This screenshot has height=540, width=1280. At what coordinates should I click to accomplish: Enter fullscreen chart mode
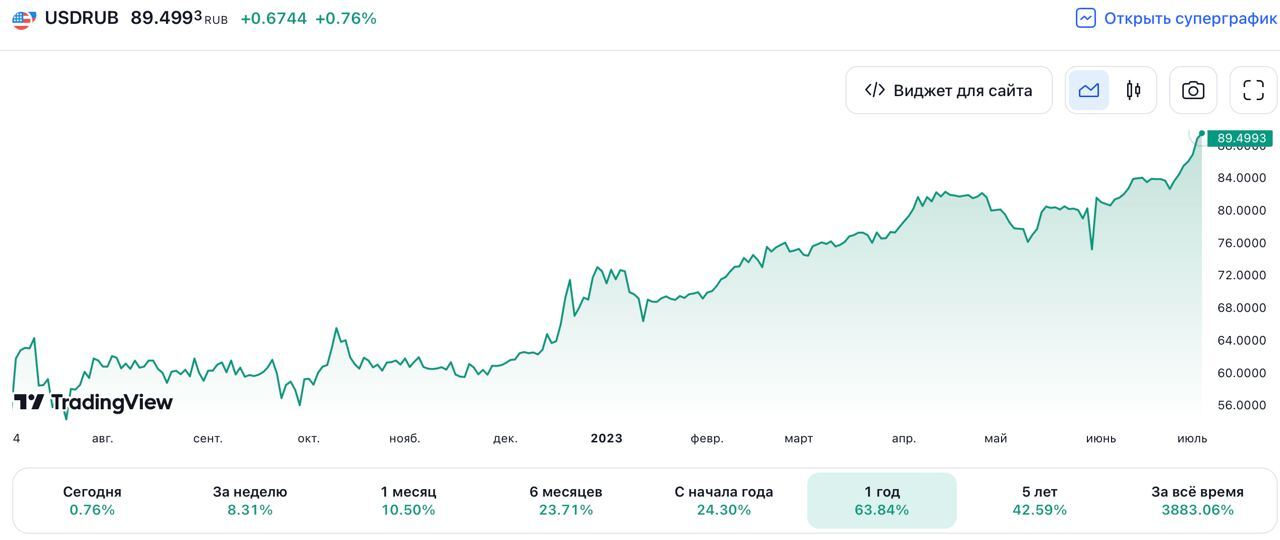1253,91
